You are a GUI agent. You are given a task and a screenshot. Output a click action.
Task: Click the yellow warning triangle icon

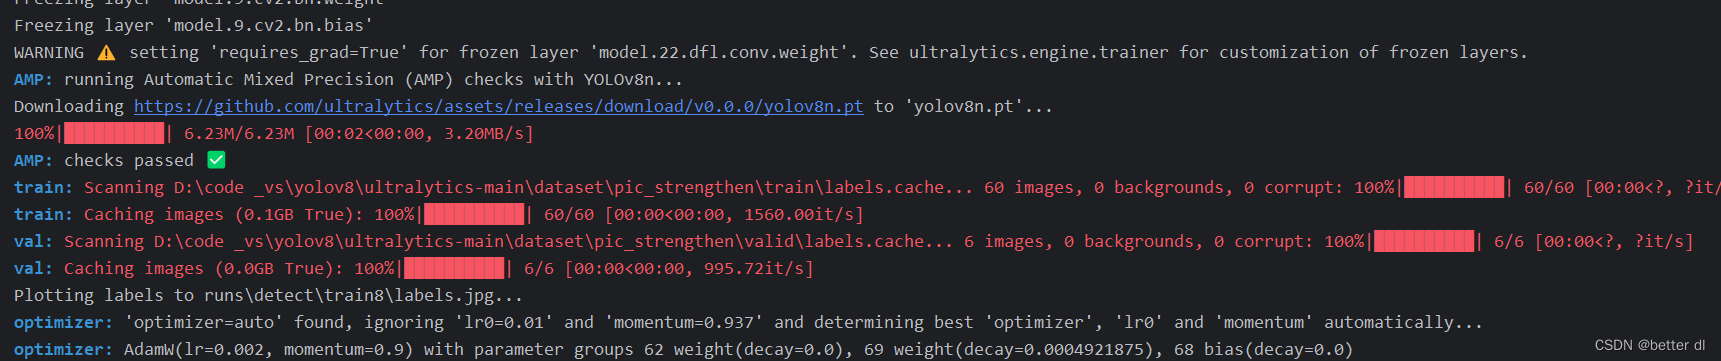coord(106,53)
